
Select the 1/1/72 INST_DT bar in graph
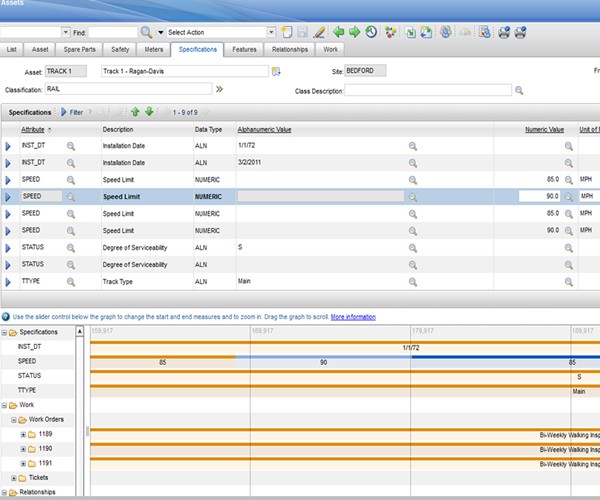(345, 347)
